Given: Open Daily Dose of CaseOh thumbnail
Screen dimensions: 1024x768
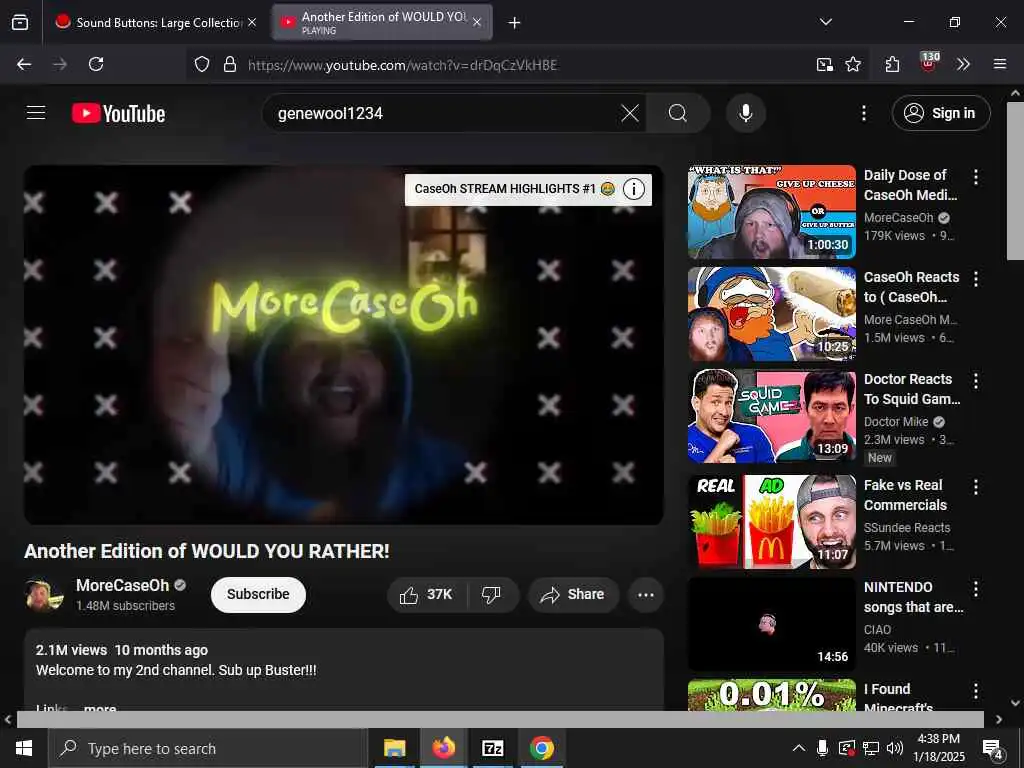Looking at the screenshot, I should pyautogui.click(x=771, y=212).
